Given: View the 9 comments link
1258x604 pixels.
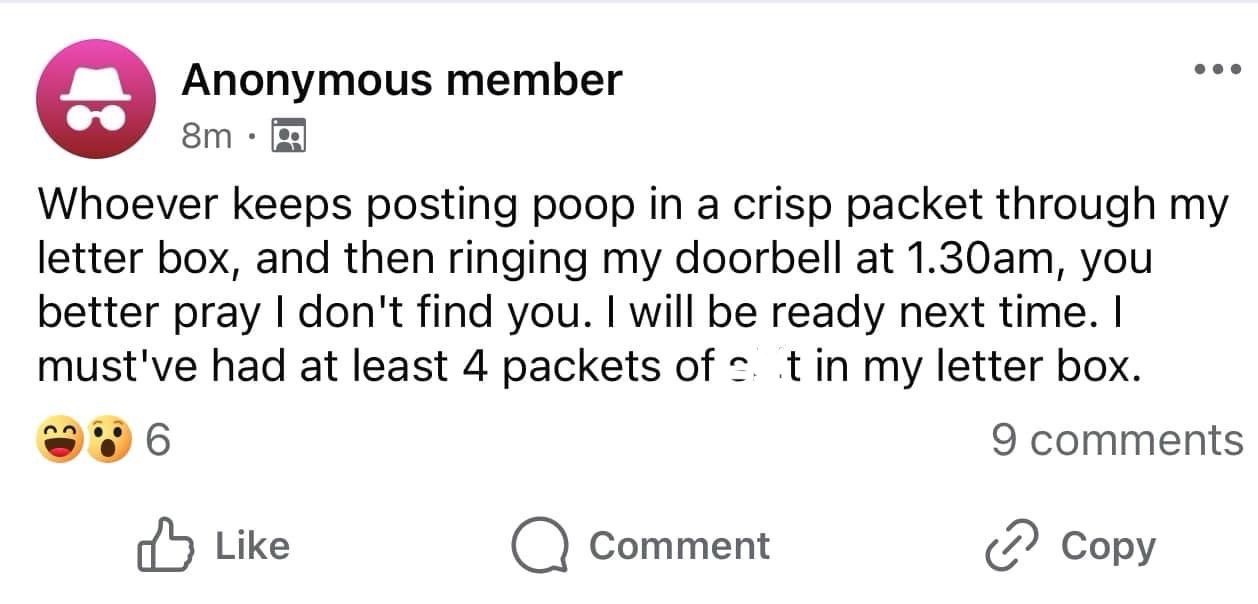Looking at the screenshot, I should (x=1117, y=440).
